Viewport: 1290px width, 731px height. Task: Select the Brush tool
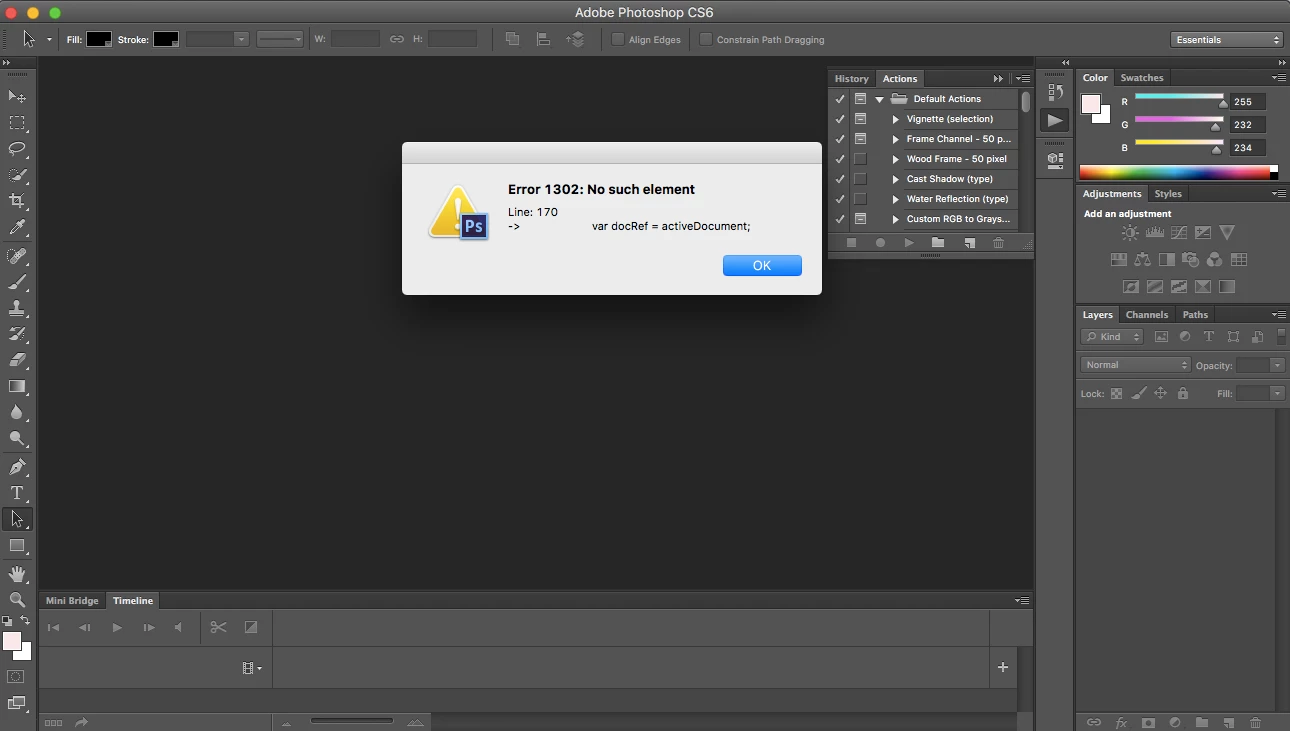(x=17, y=282)
